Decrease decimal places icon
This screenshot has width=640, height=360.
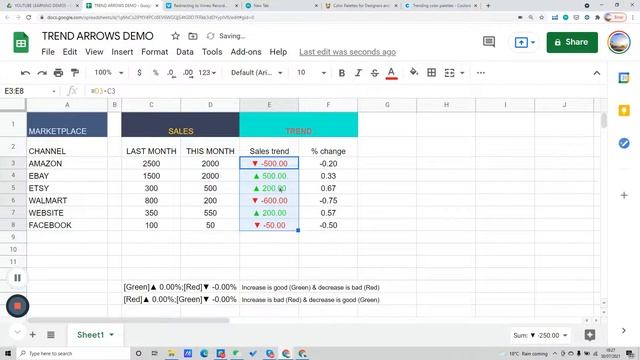171,73
